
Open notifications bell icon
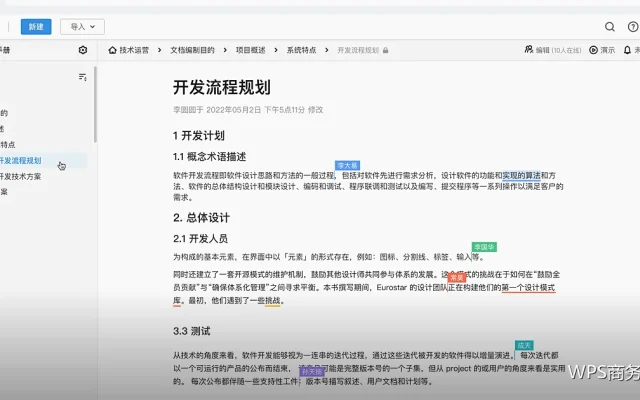click(627, 50)
